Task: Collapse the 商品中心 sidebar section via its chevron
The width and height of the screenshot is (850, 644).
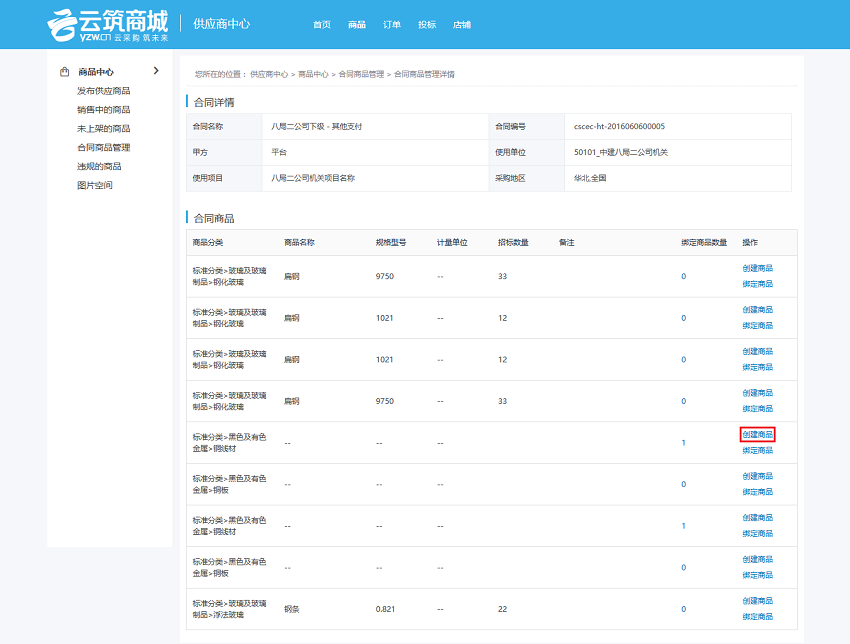Action: [156, 71]
